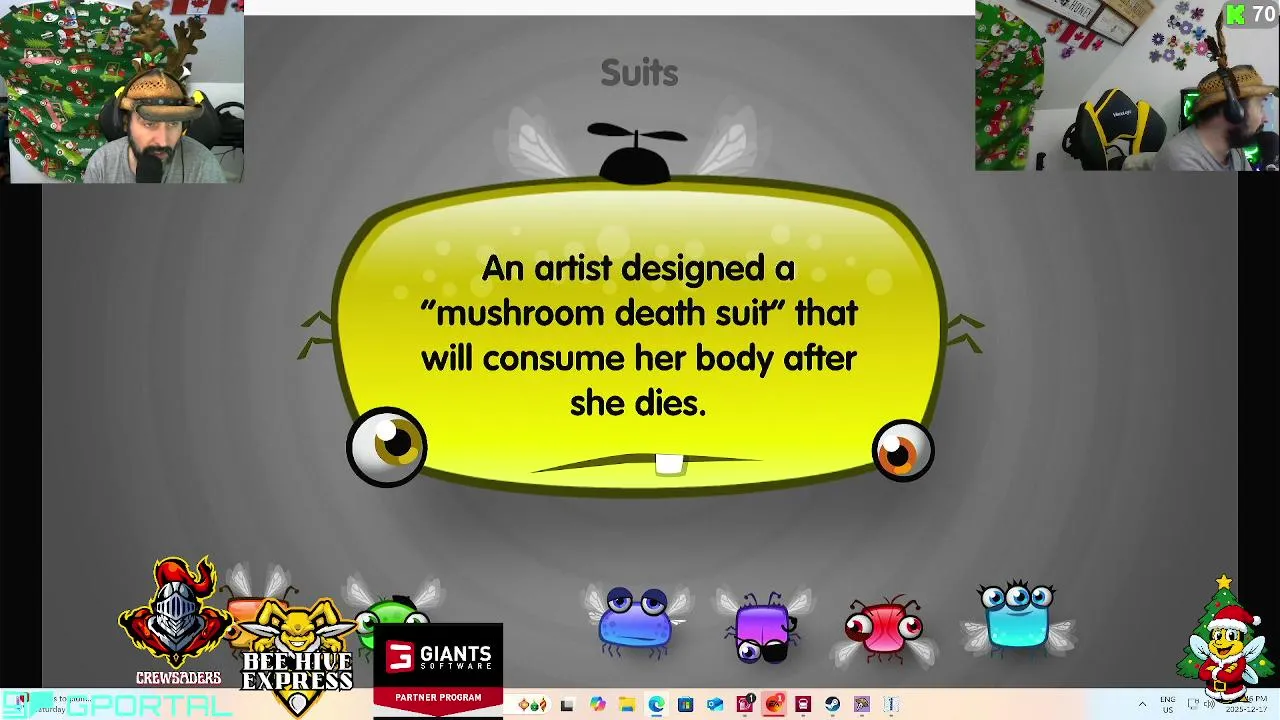Open Outlook from the taskbar
Image resolution: width=1280 pixels, height=720 pixels.
714,705
